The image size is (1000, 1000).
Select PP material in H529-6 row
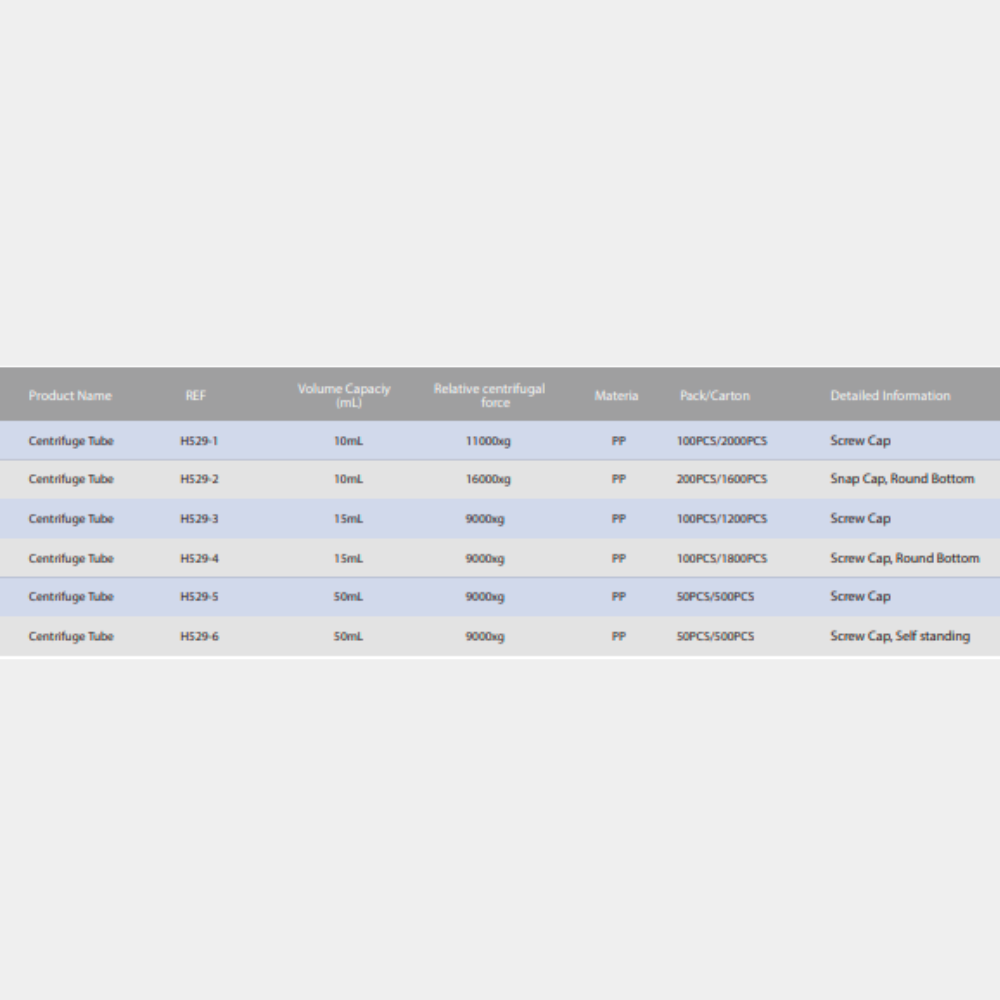[x=619, y=636]
